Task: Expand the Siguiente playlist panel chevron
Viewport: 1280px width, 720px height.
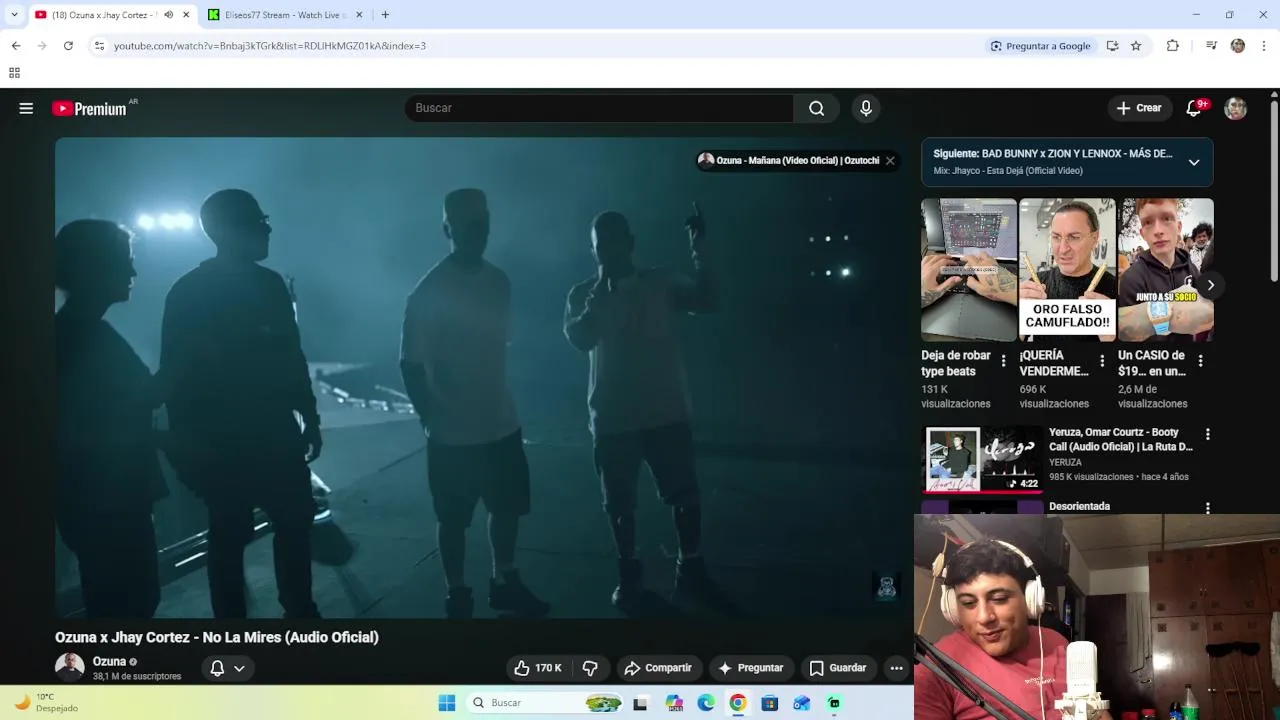Action: tap(1194, 162)
